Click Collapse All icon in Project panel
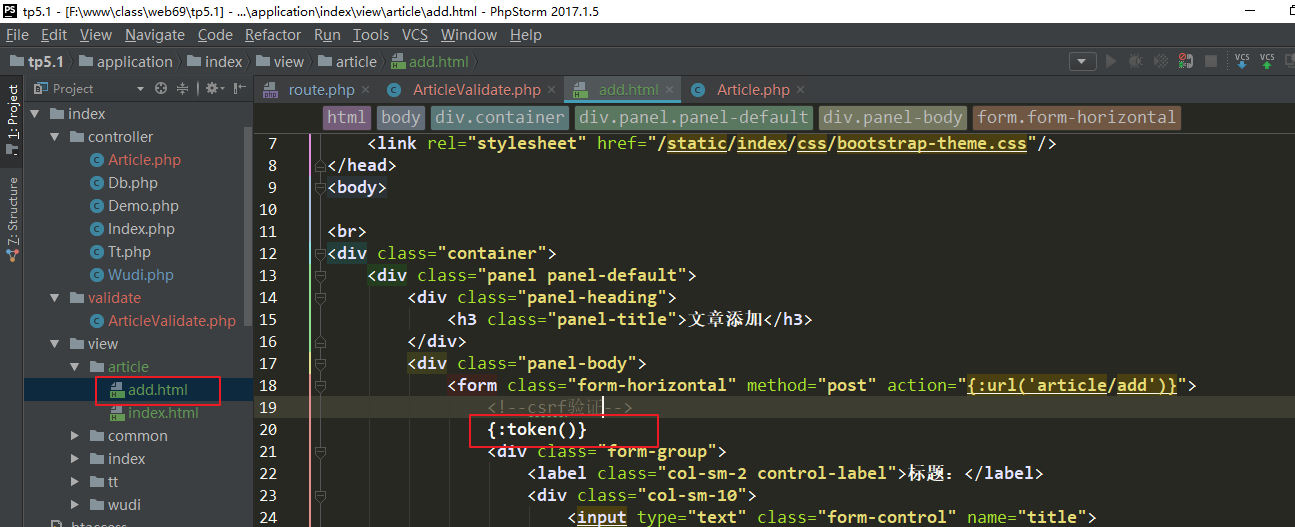The image size is (1295, 527). click(183, 88)
